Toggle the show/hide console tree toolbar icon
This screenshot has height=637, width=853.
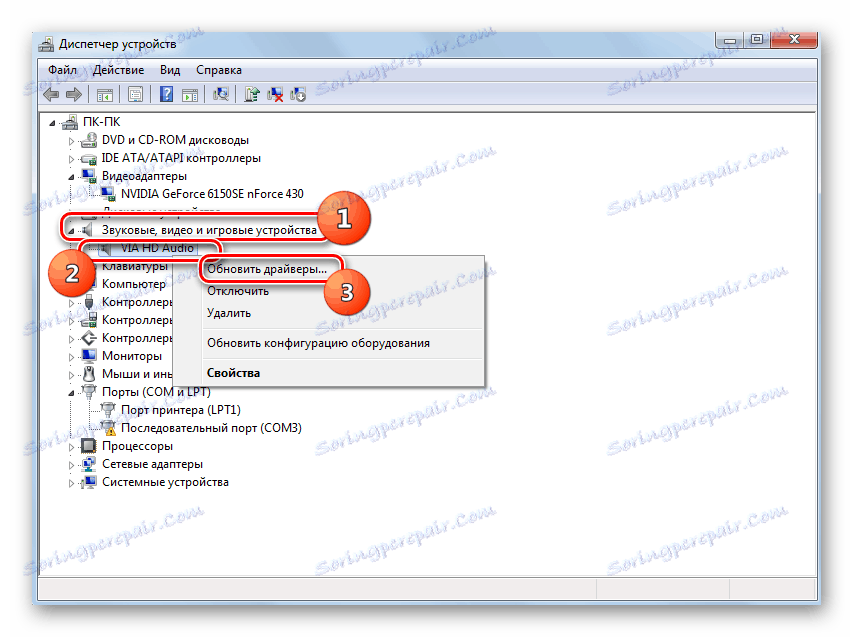coord(104,95)
